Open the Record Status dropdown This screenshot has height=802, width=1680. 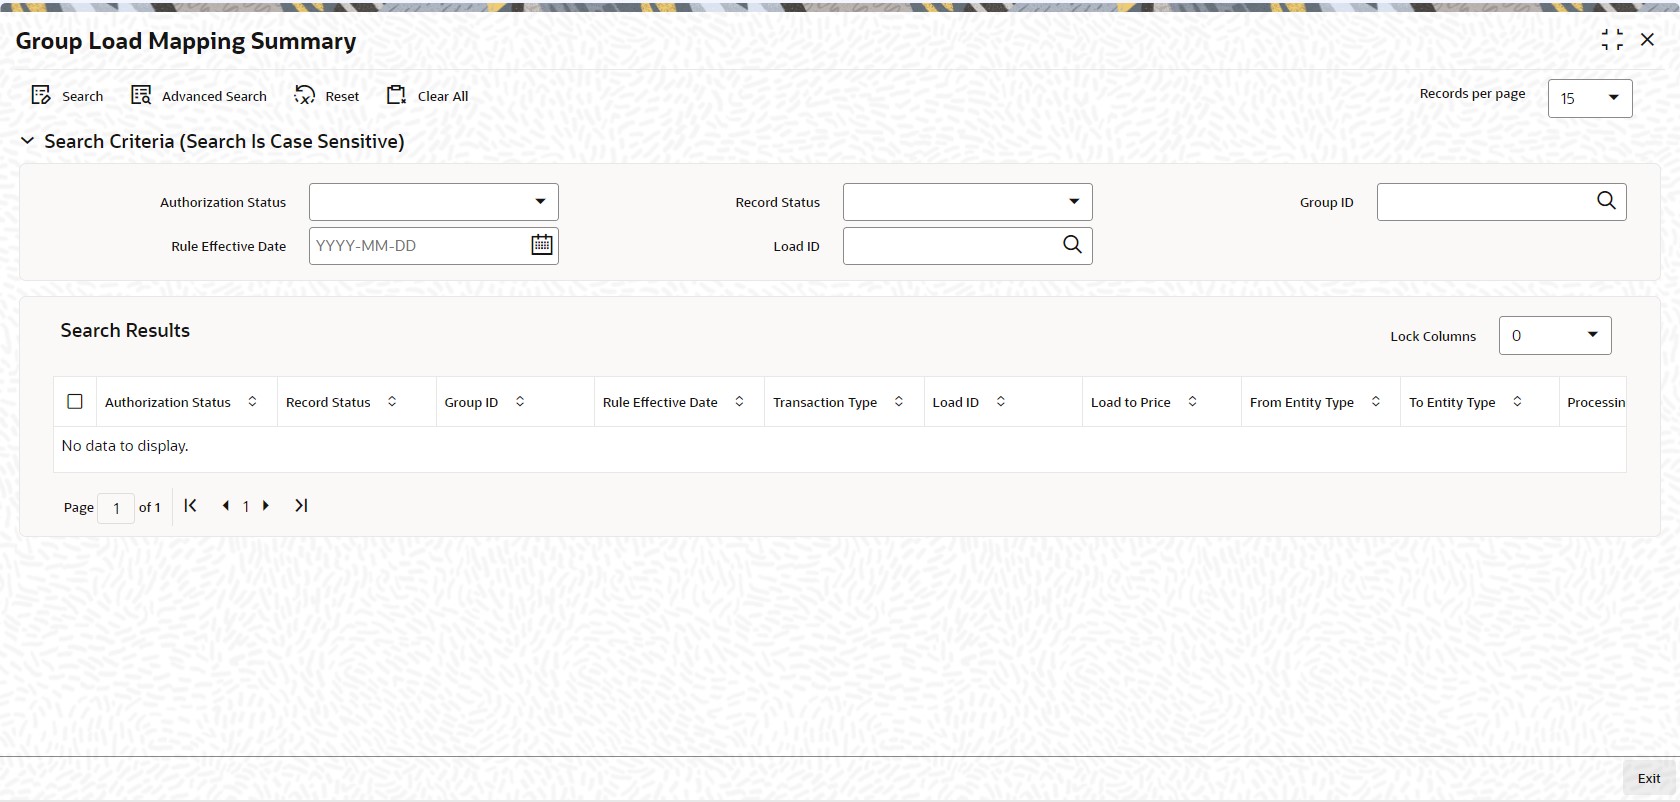(x=968, y=202)
